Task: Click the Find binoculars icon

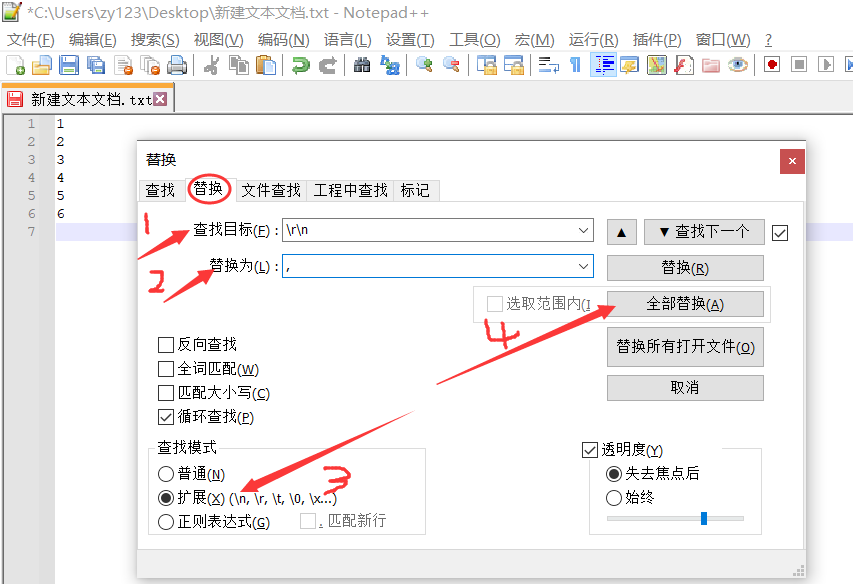Action: point(362,65)
